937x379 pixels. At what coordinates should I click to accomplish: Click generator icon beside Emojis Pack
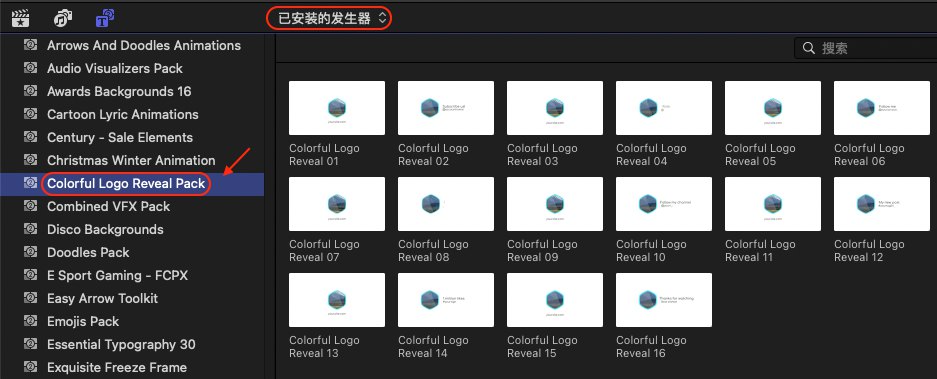click(x=30, y=322)
